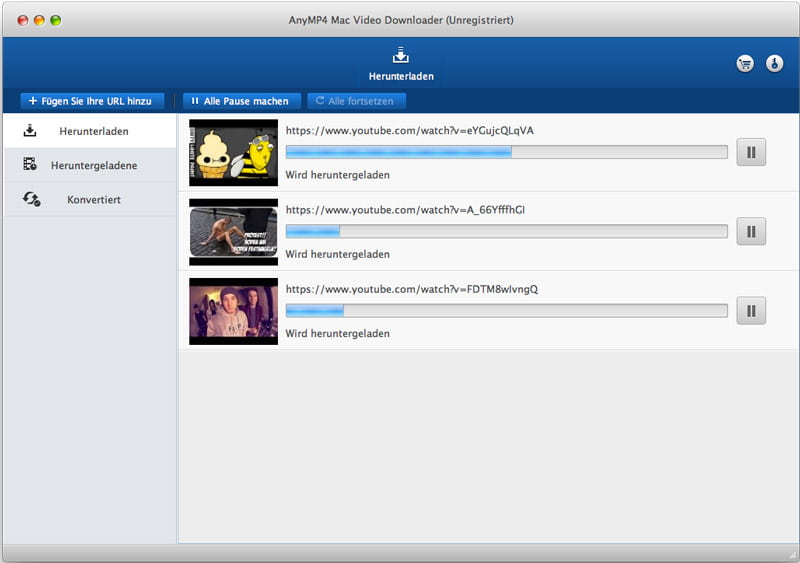Click 'Fügen Sie Ihre URL hinzu' button

(92, 101)
